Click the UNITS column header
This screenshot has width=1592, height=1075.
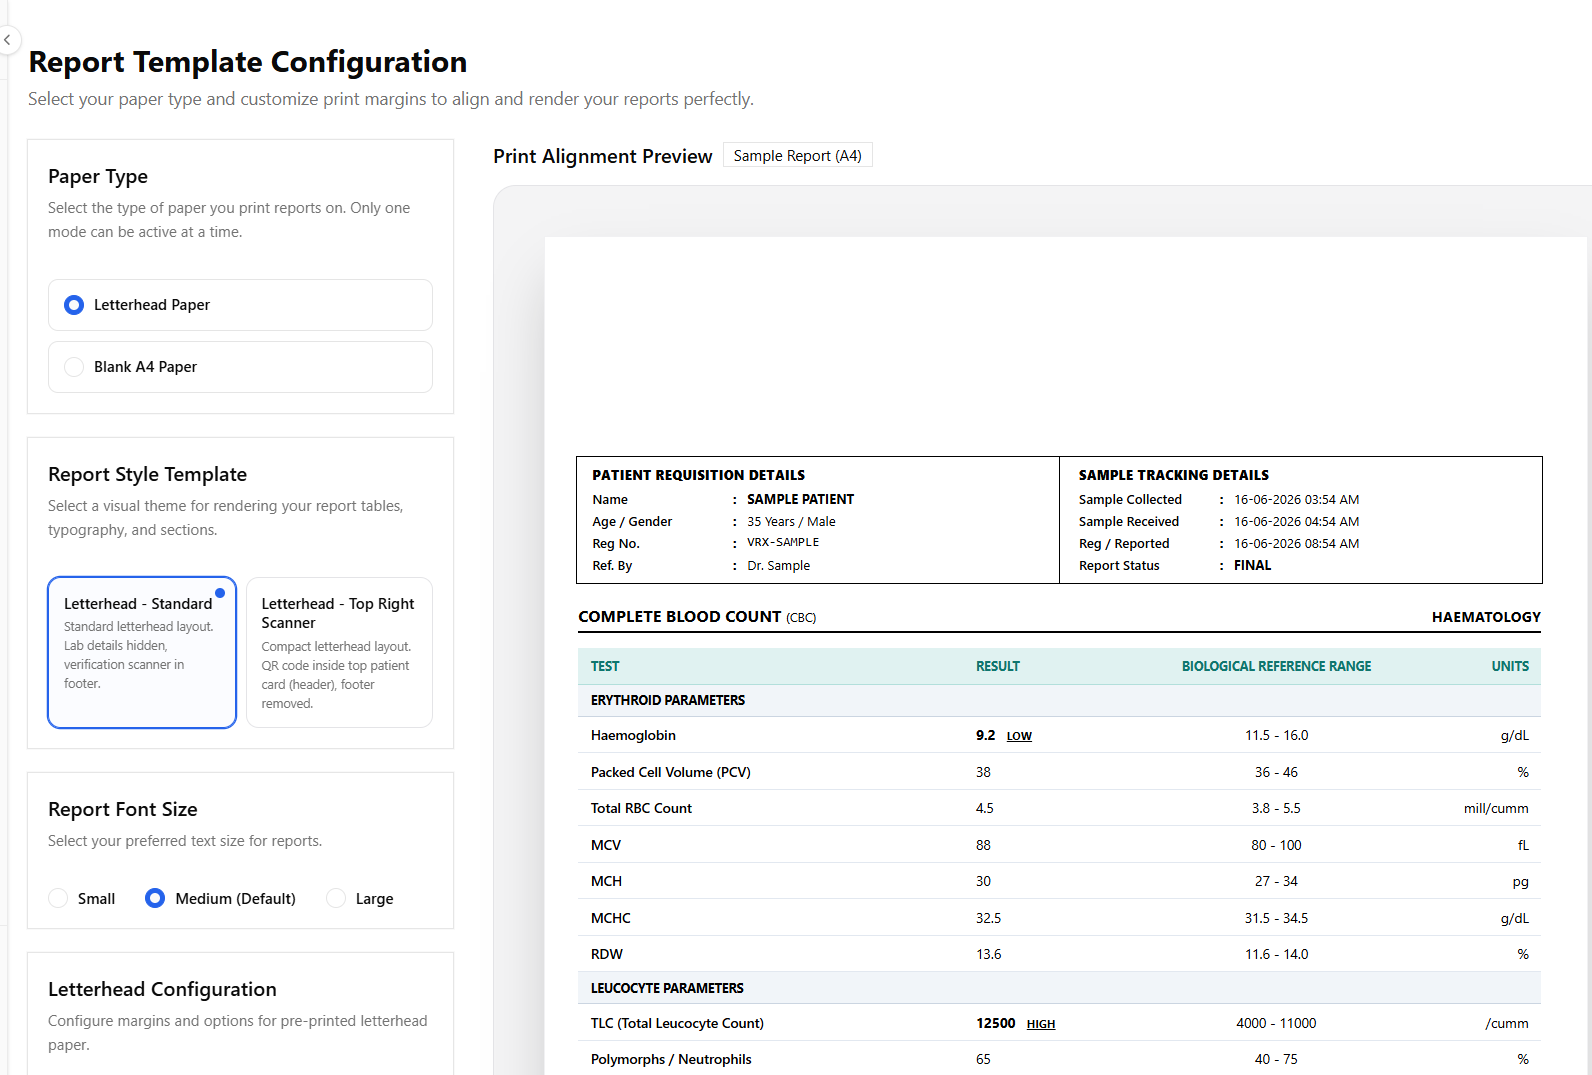(x=1510, y=666)
